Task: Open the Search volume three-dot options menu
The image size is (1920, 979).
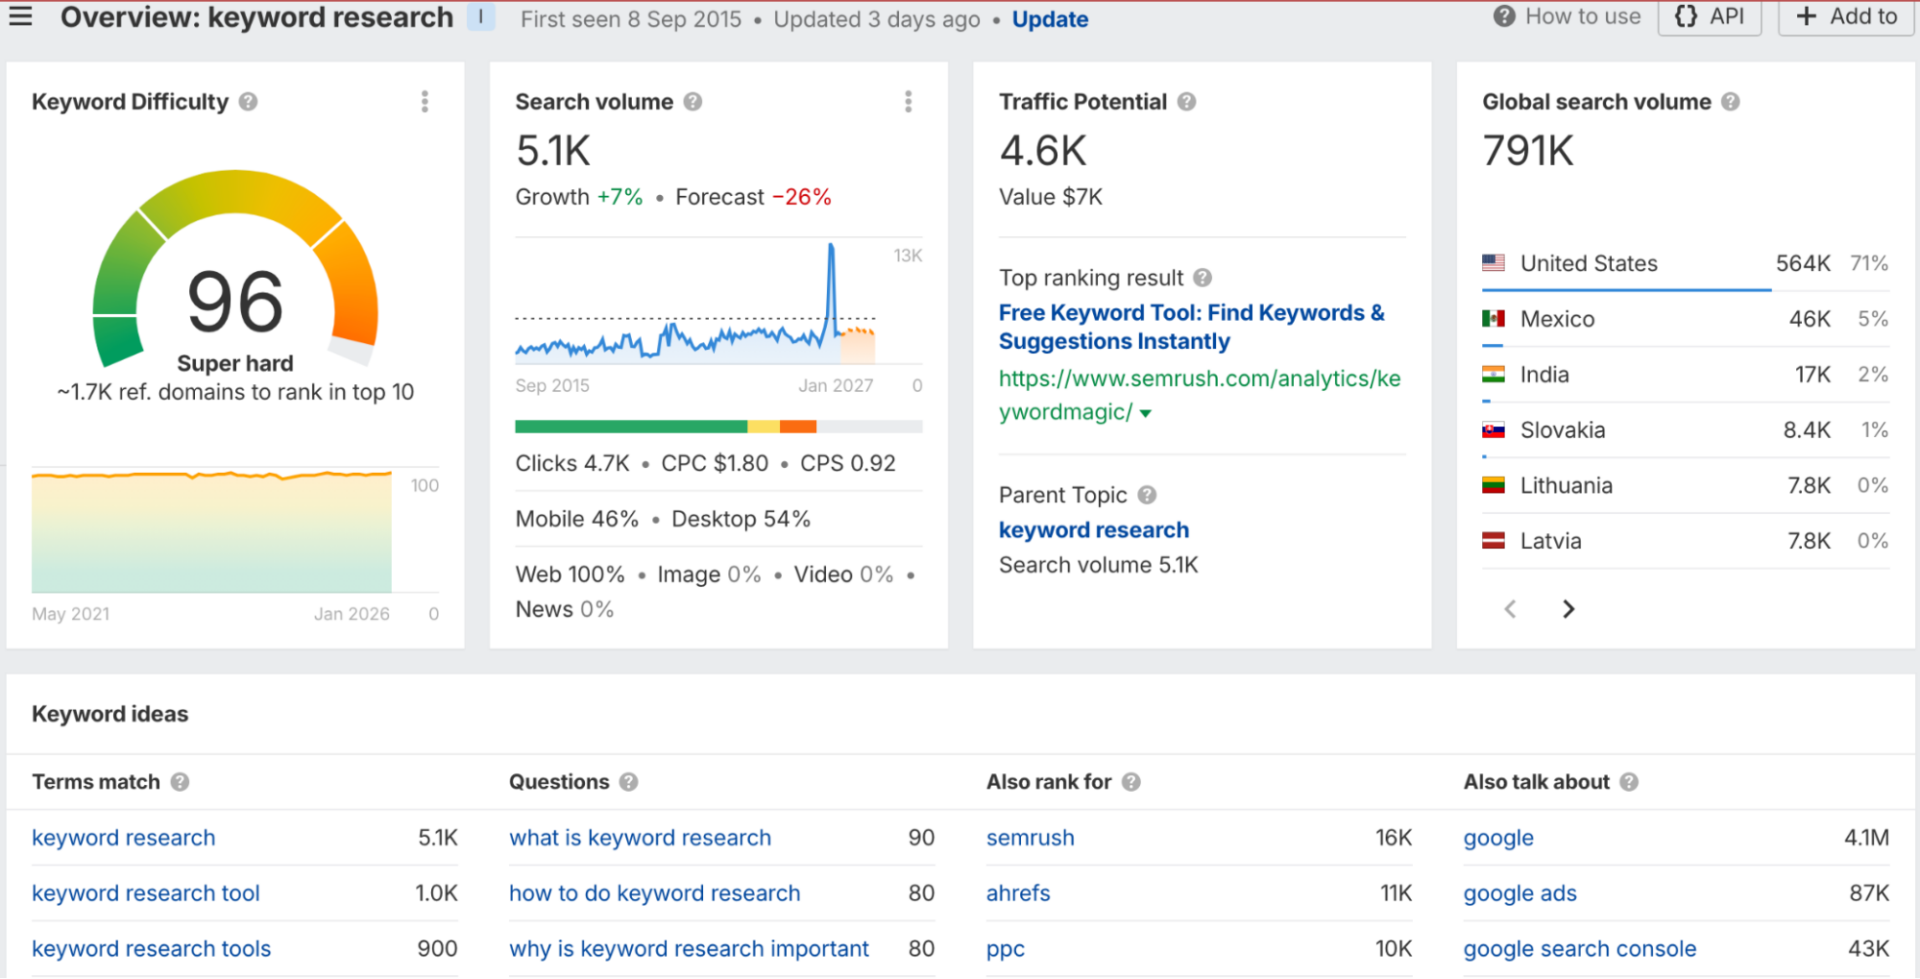Action: point(909,101)
